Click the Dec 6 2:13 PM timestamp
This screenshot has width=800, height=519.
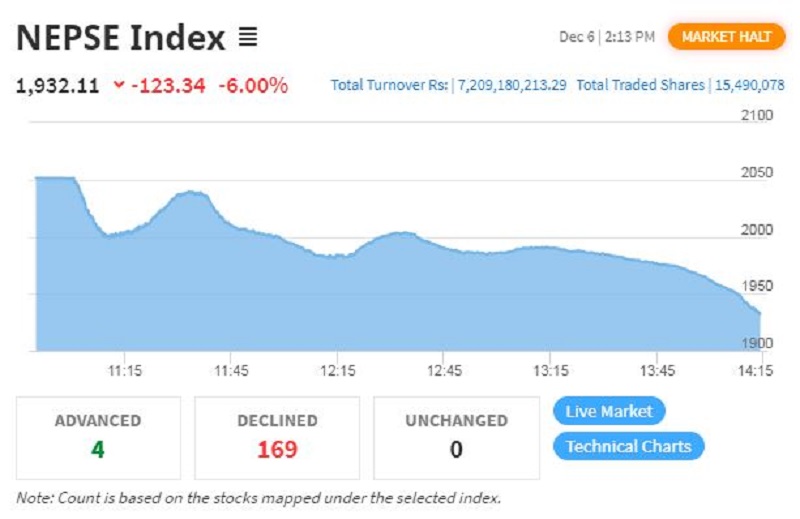tap(607, 37)
